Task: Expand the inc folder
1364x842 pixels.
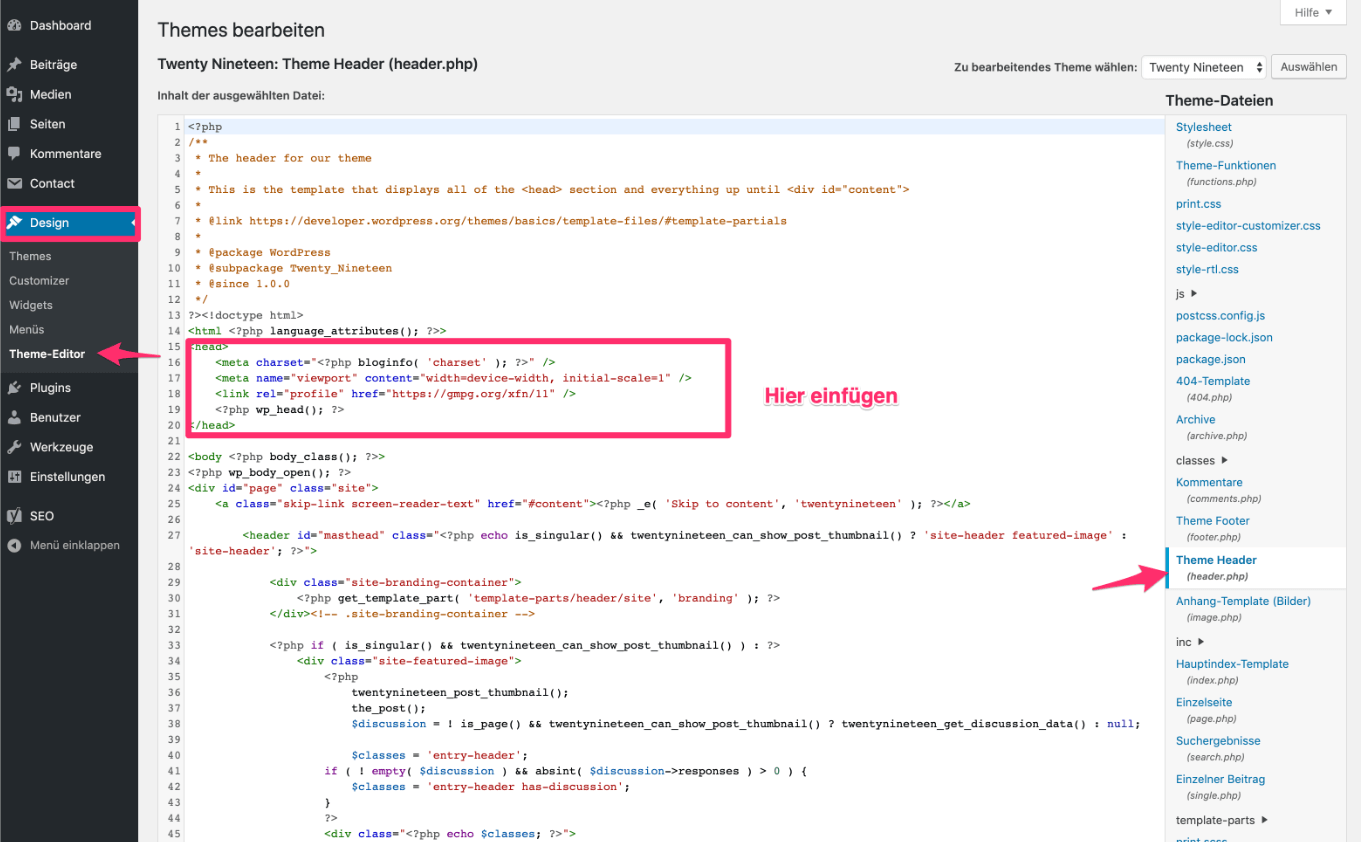Action: [x=1190, y=642]
